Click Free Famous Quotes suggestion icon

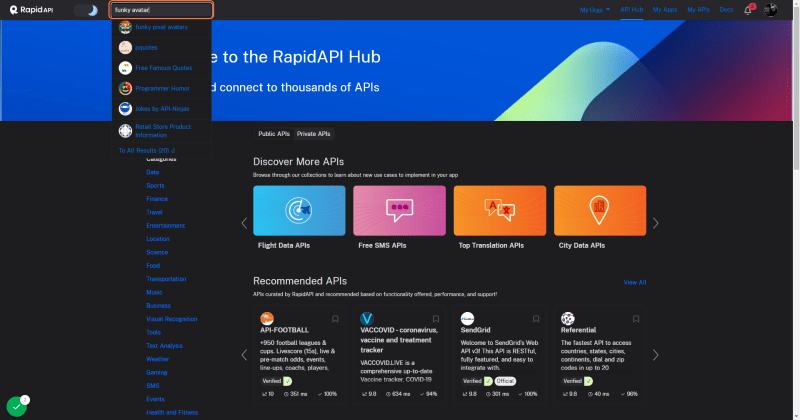(125, 68)
